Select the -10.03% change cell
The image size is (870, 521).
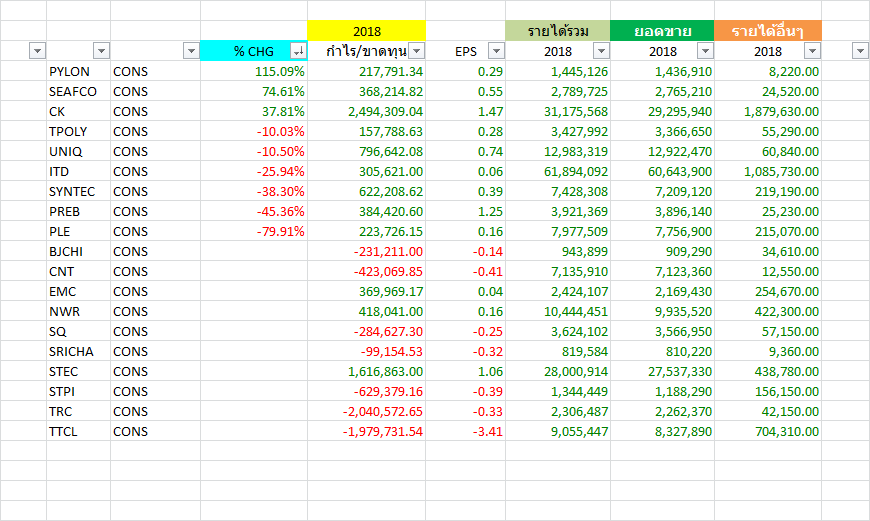click(254, 131)
